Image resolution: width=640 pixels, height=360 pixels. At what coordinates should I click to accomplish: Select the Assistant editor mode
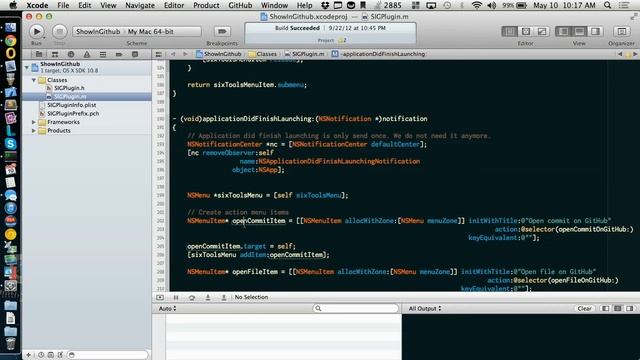pyautogui.click(x=526, y=31)
